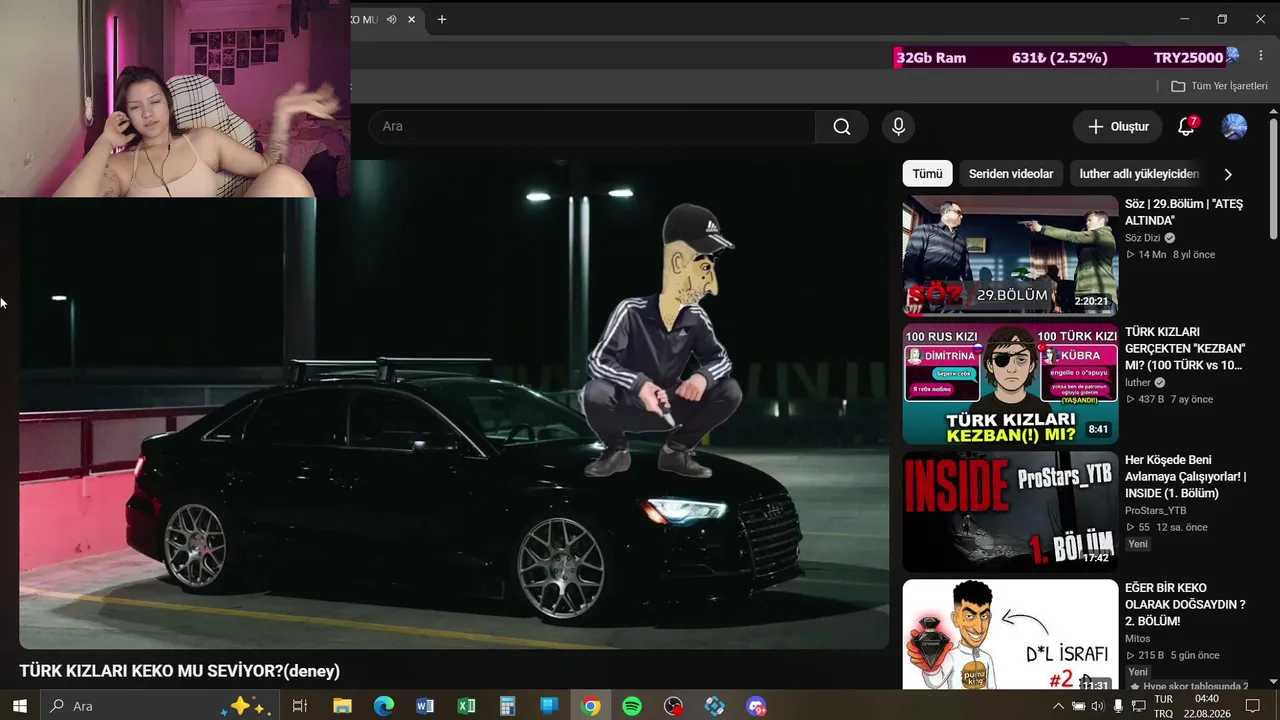Select the Tümü filter chip

(x=927, y=174)
